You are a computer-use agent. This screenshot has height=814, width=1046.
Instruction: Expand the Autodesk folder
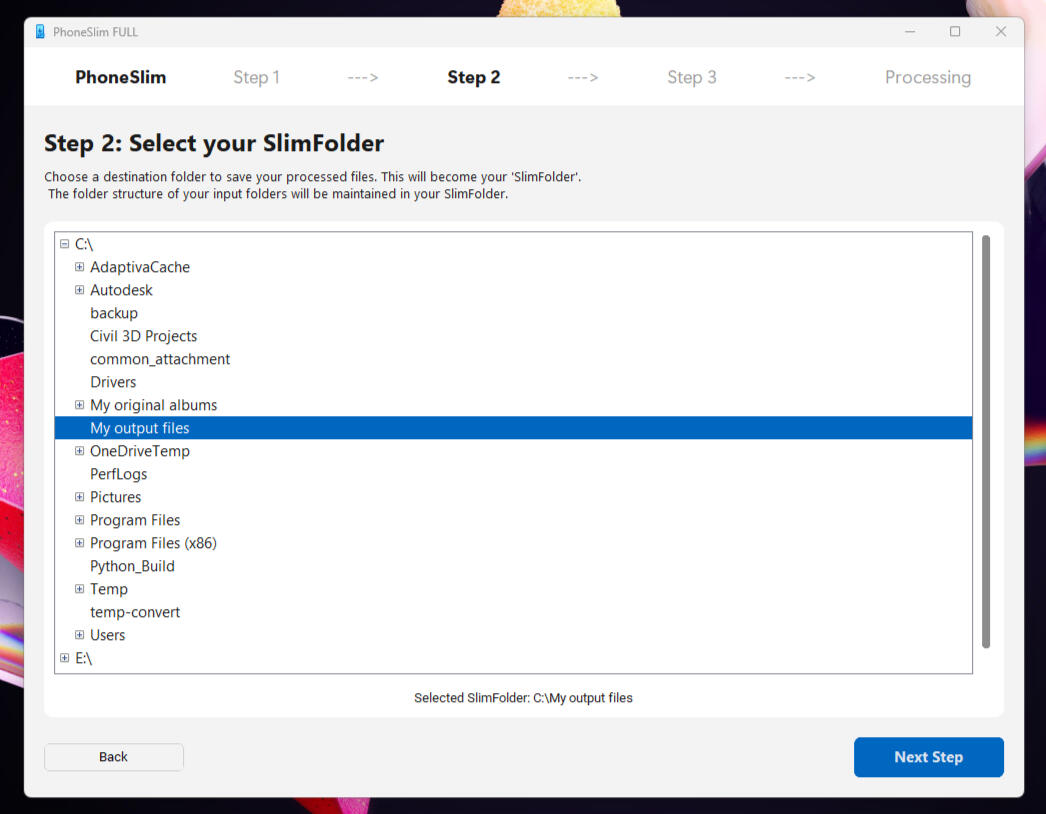79,290
